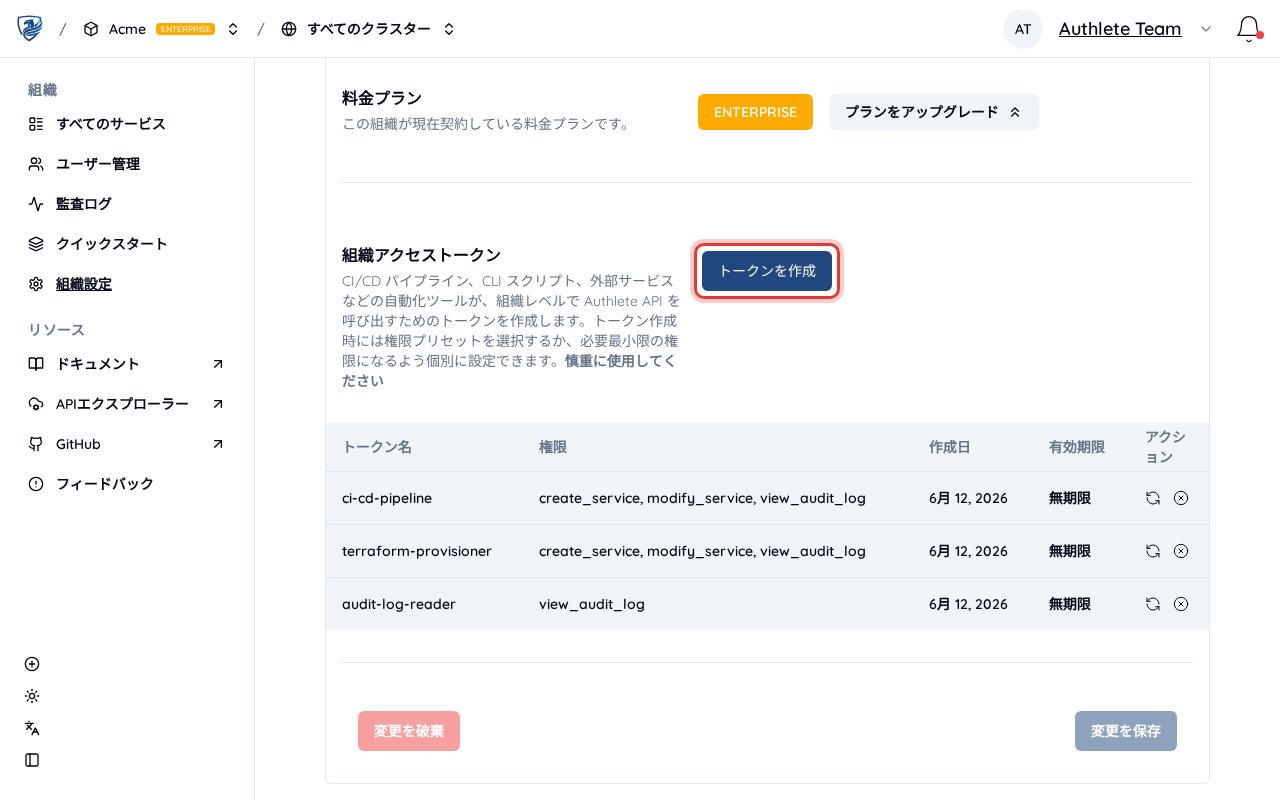
Task: Click the creation date of ci-cd-pipeline
Action: (968, 498)
